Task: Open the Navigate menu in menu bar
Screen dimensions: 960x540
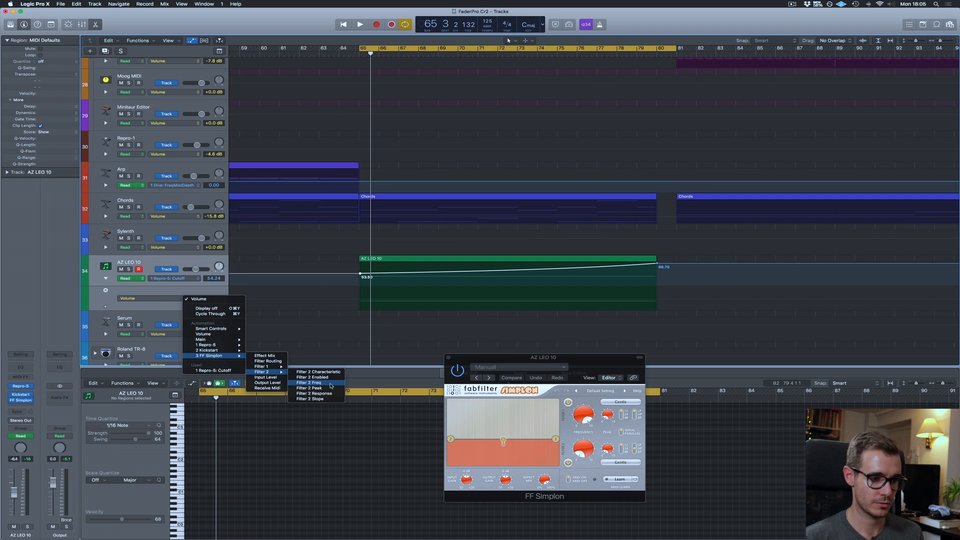Action: point(119,4)
